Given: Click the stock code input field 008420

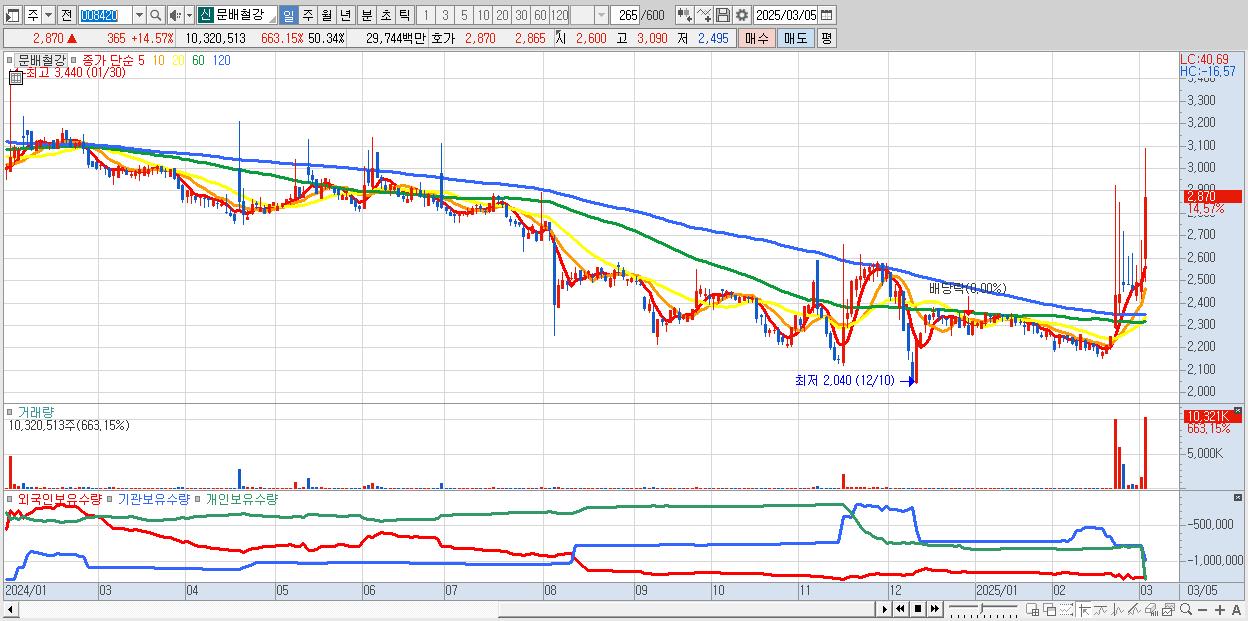Looking at the screenshot, I should pos(105,16).
